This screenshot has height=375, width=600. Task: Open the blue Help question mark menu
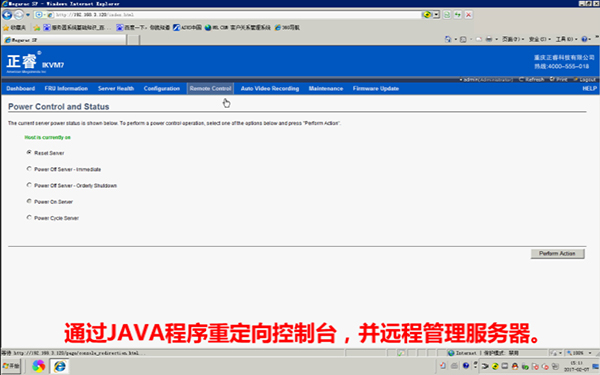586,39
